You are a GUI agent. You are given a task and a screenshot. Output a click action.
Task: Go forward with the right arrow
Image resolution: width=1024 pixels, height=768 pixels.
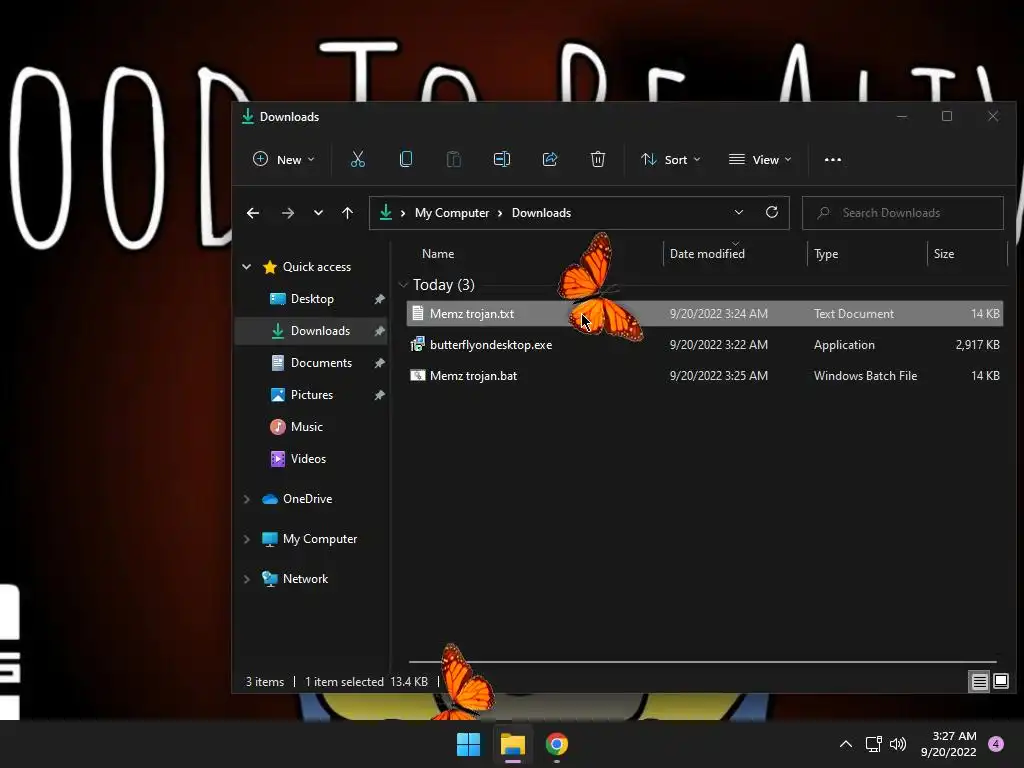pyautogui.click(x=287, y=213)
